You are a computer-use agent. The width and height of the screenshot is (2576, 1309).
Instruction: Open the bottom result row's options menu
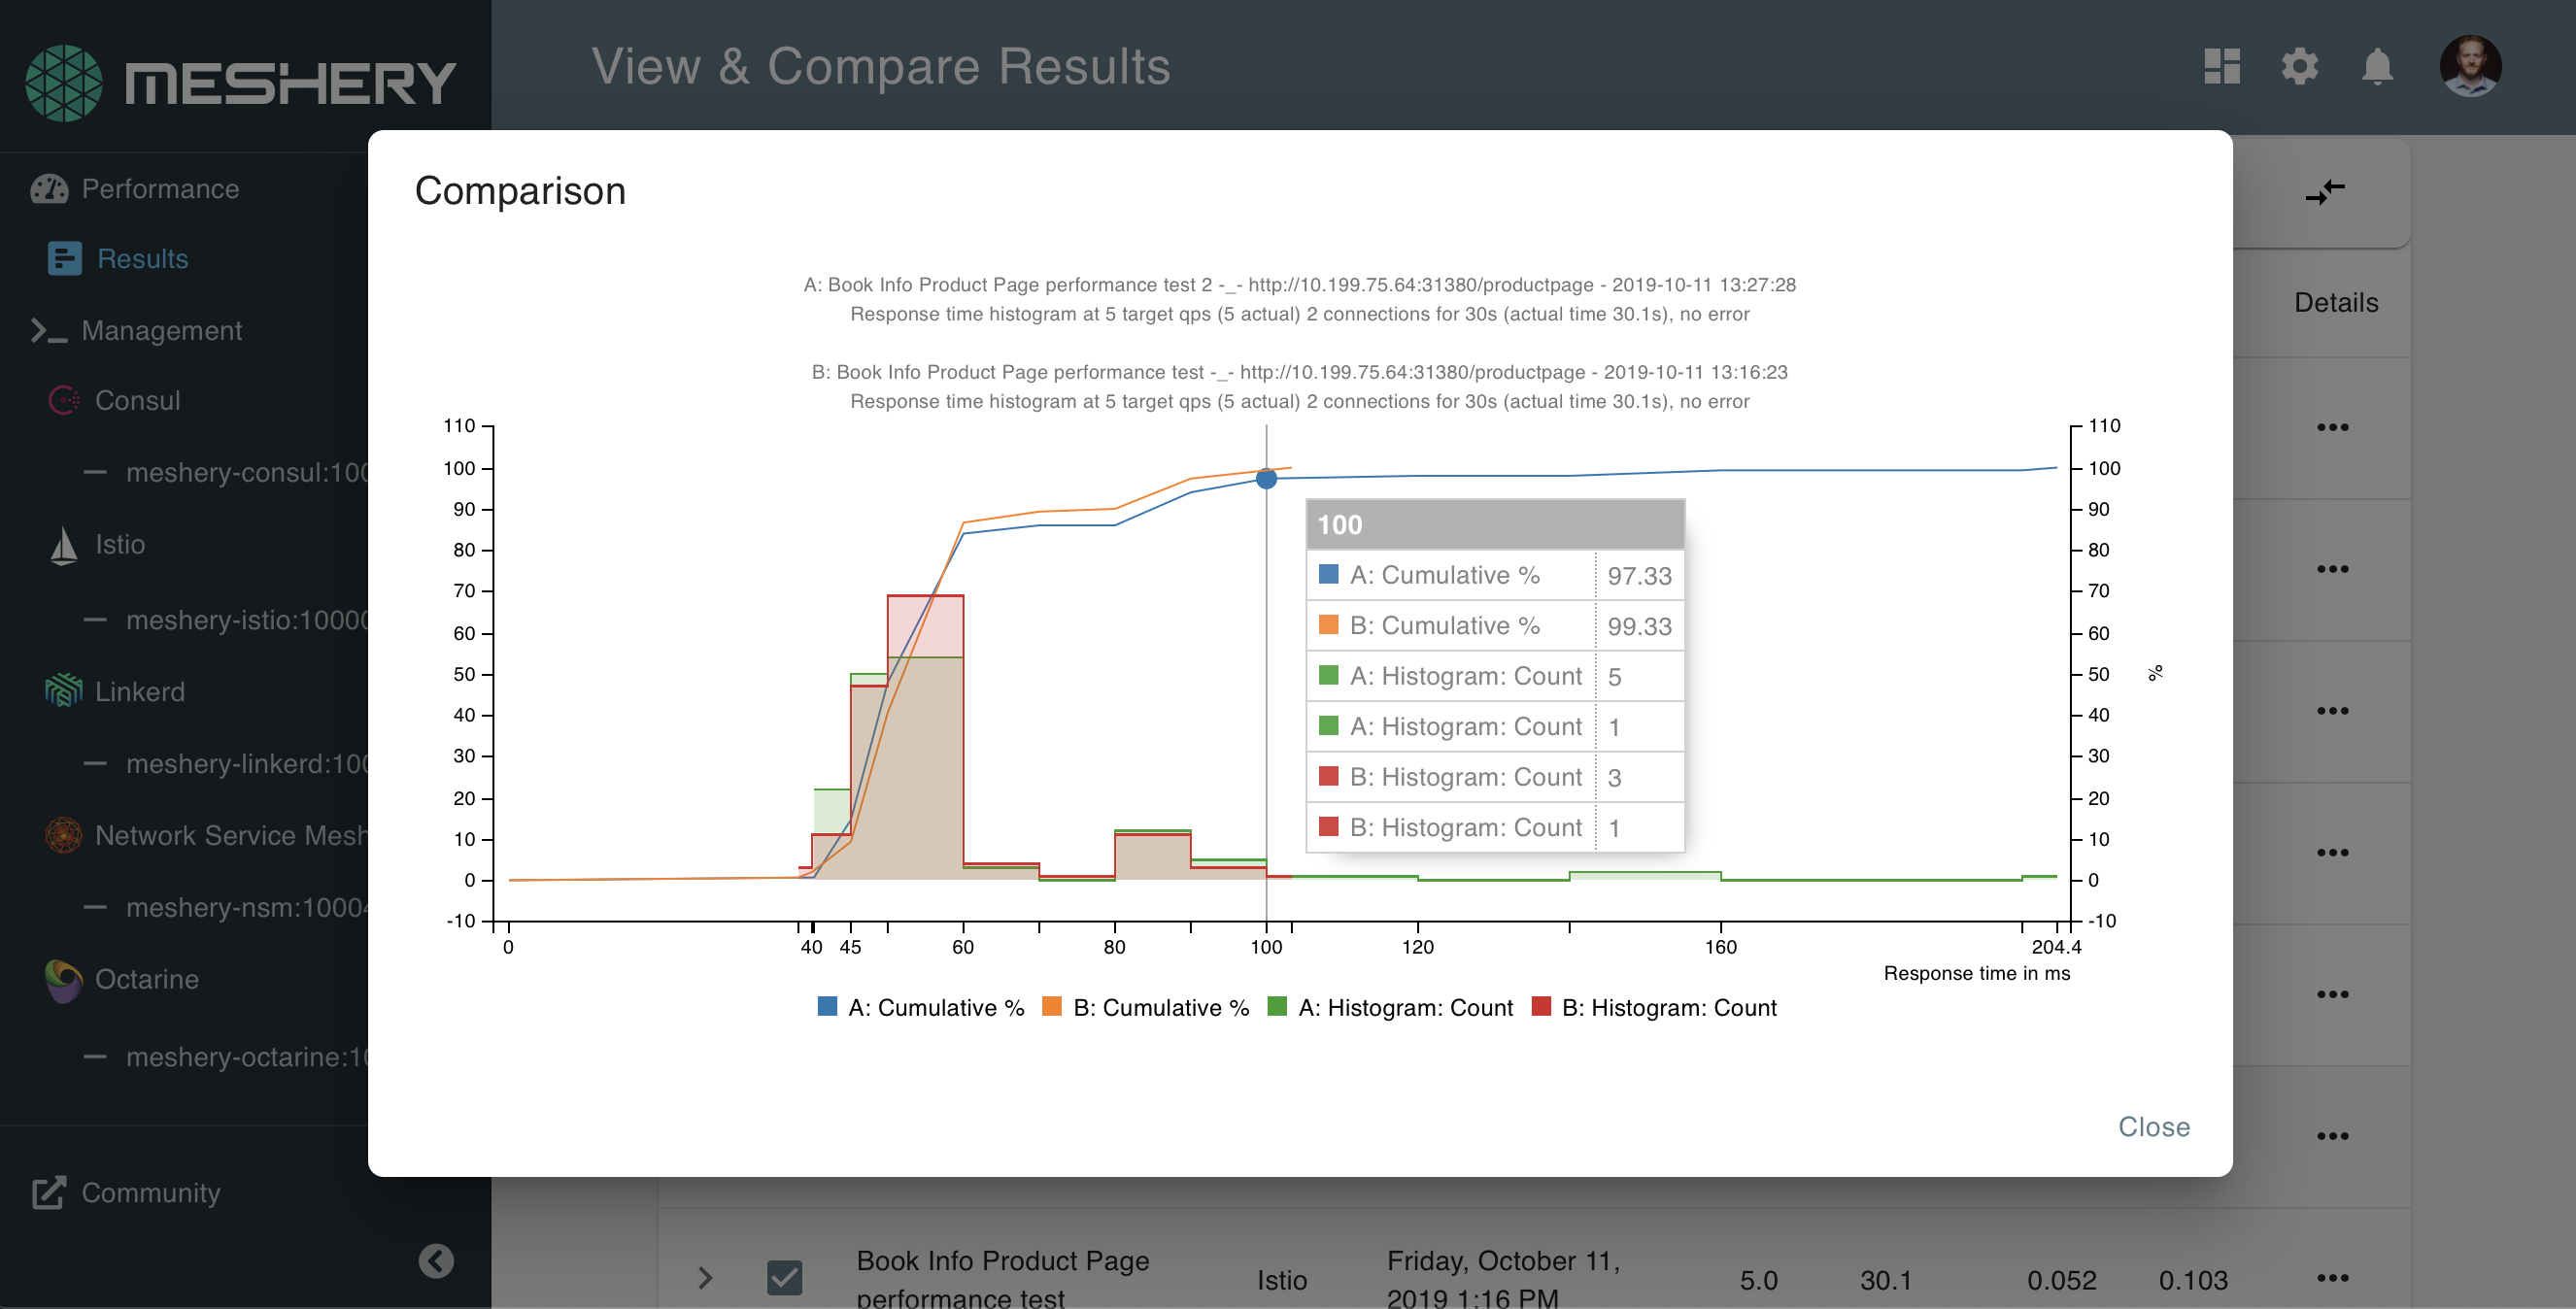click(x=2335, y=1277)
